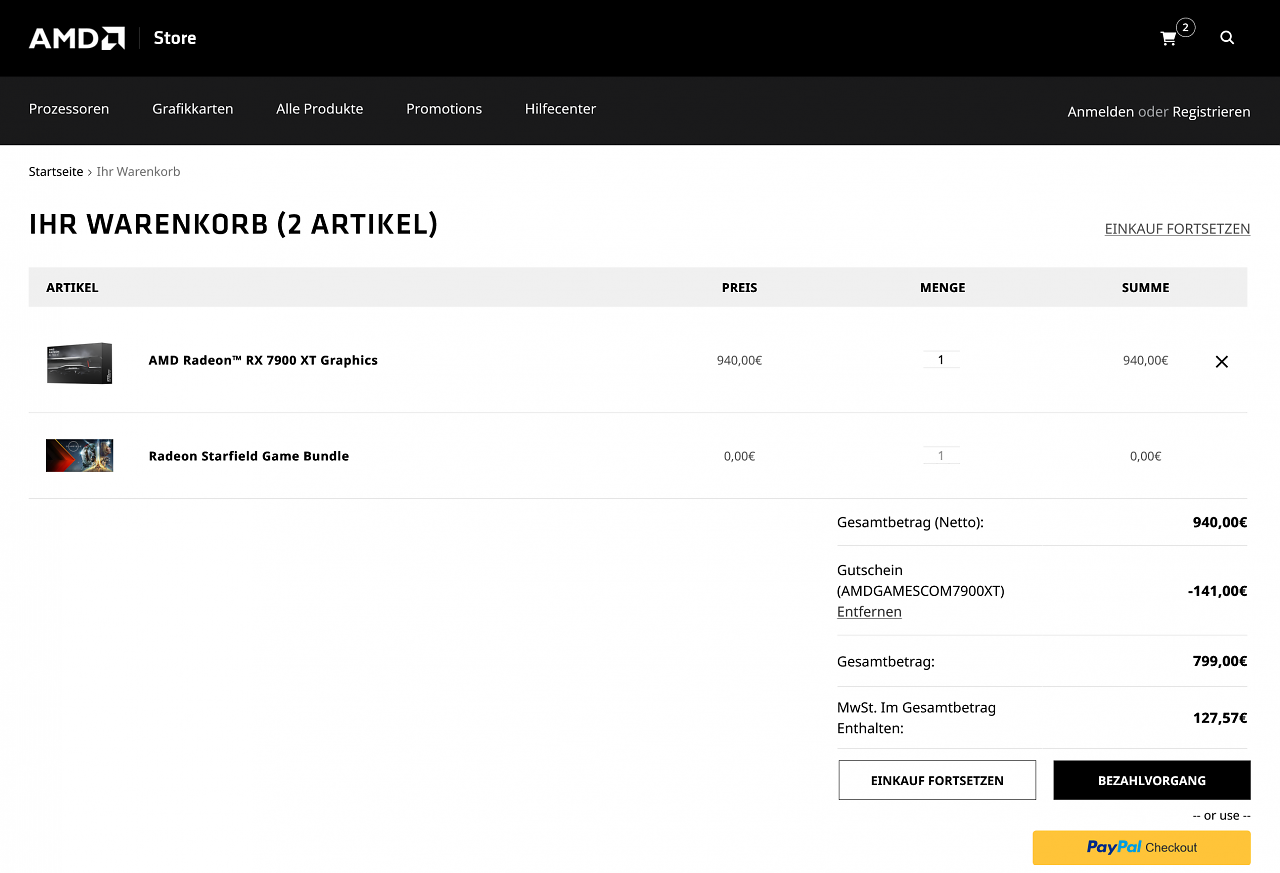The width and height of the screenshot is (1280, 873).
Task: Click the SUMME column header
Action: (x=1146, y=288)
